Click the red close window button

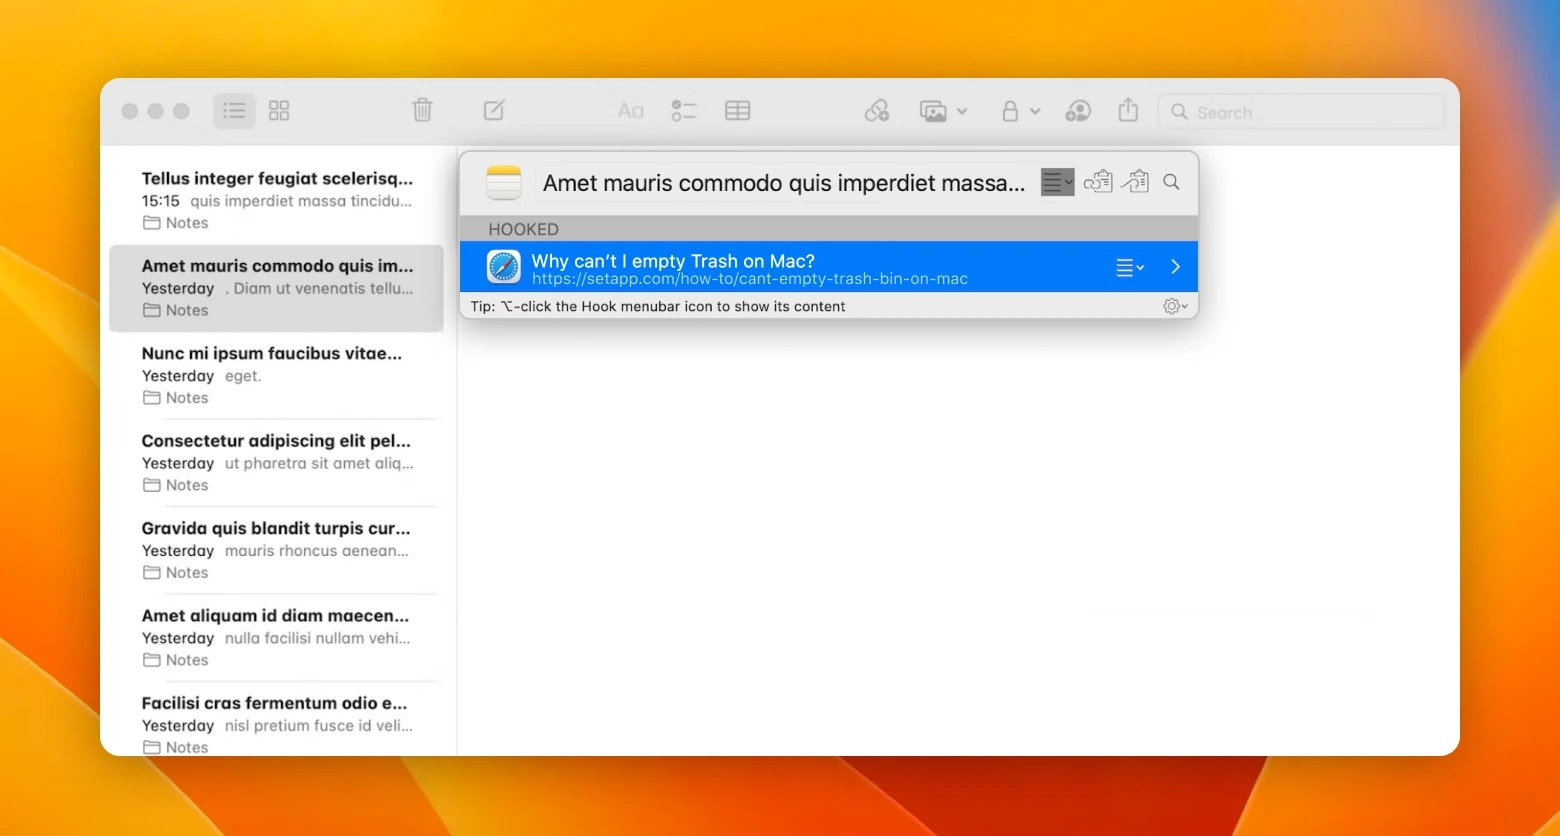pos(130,111)
